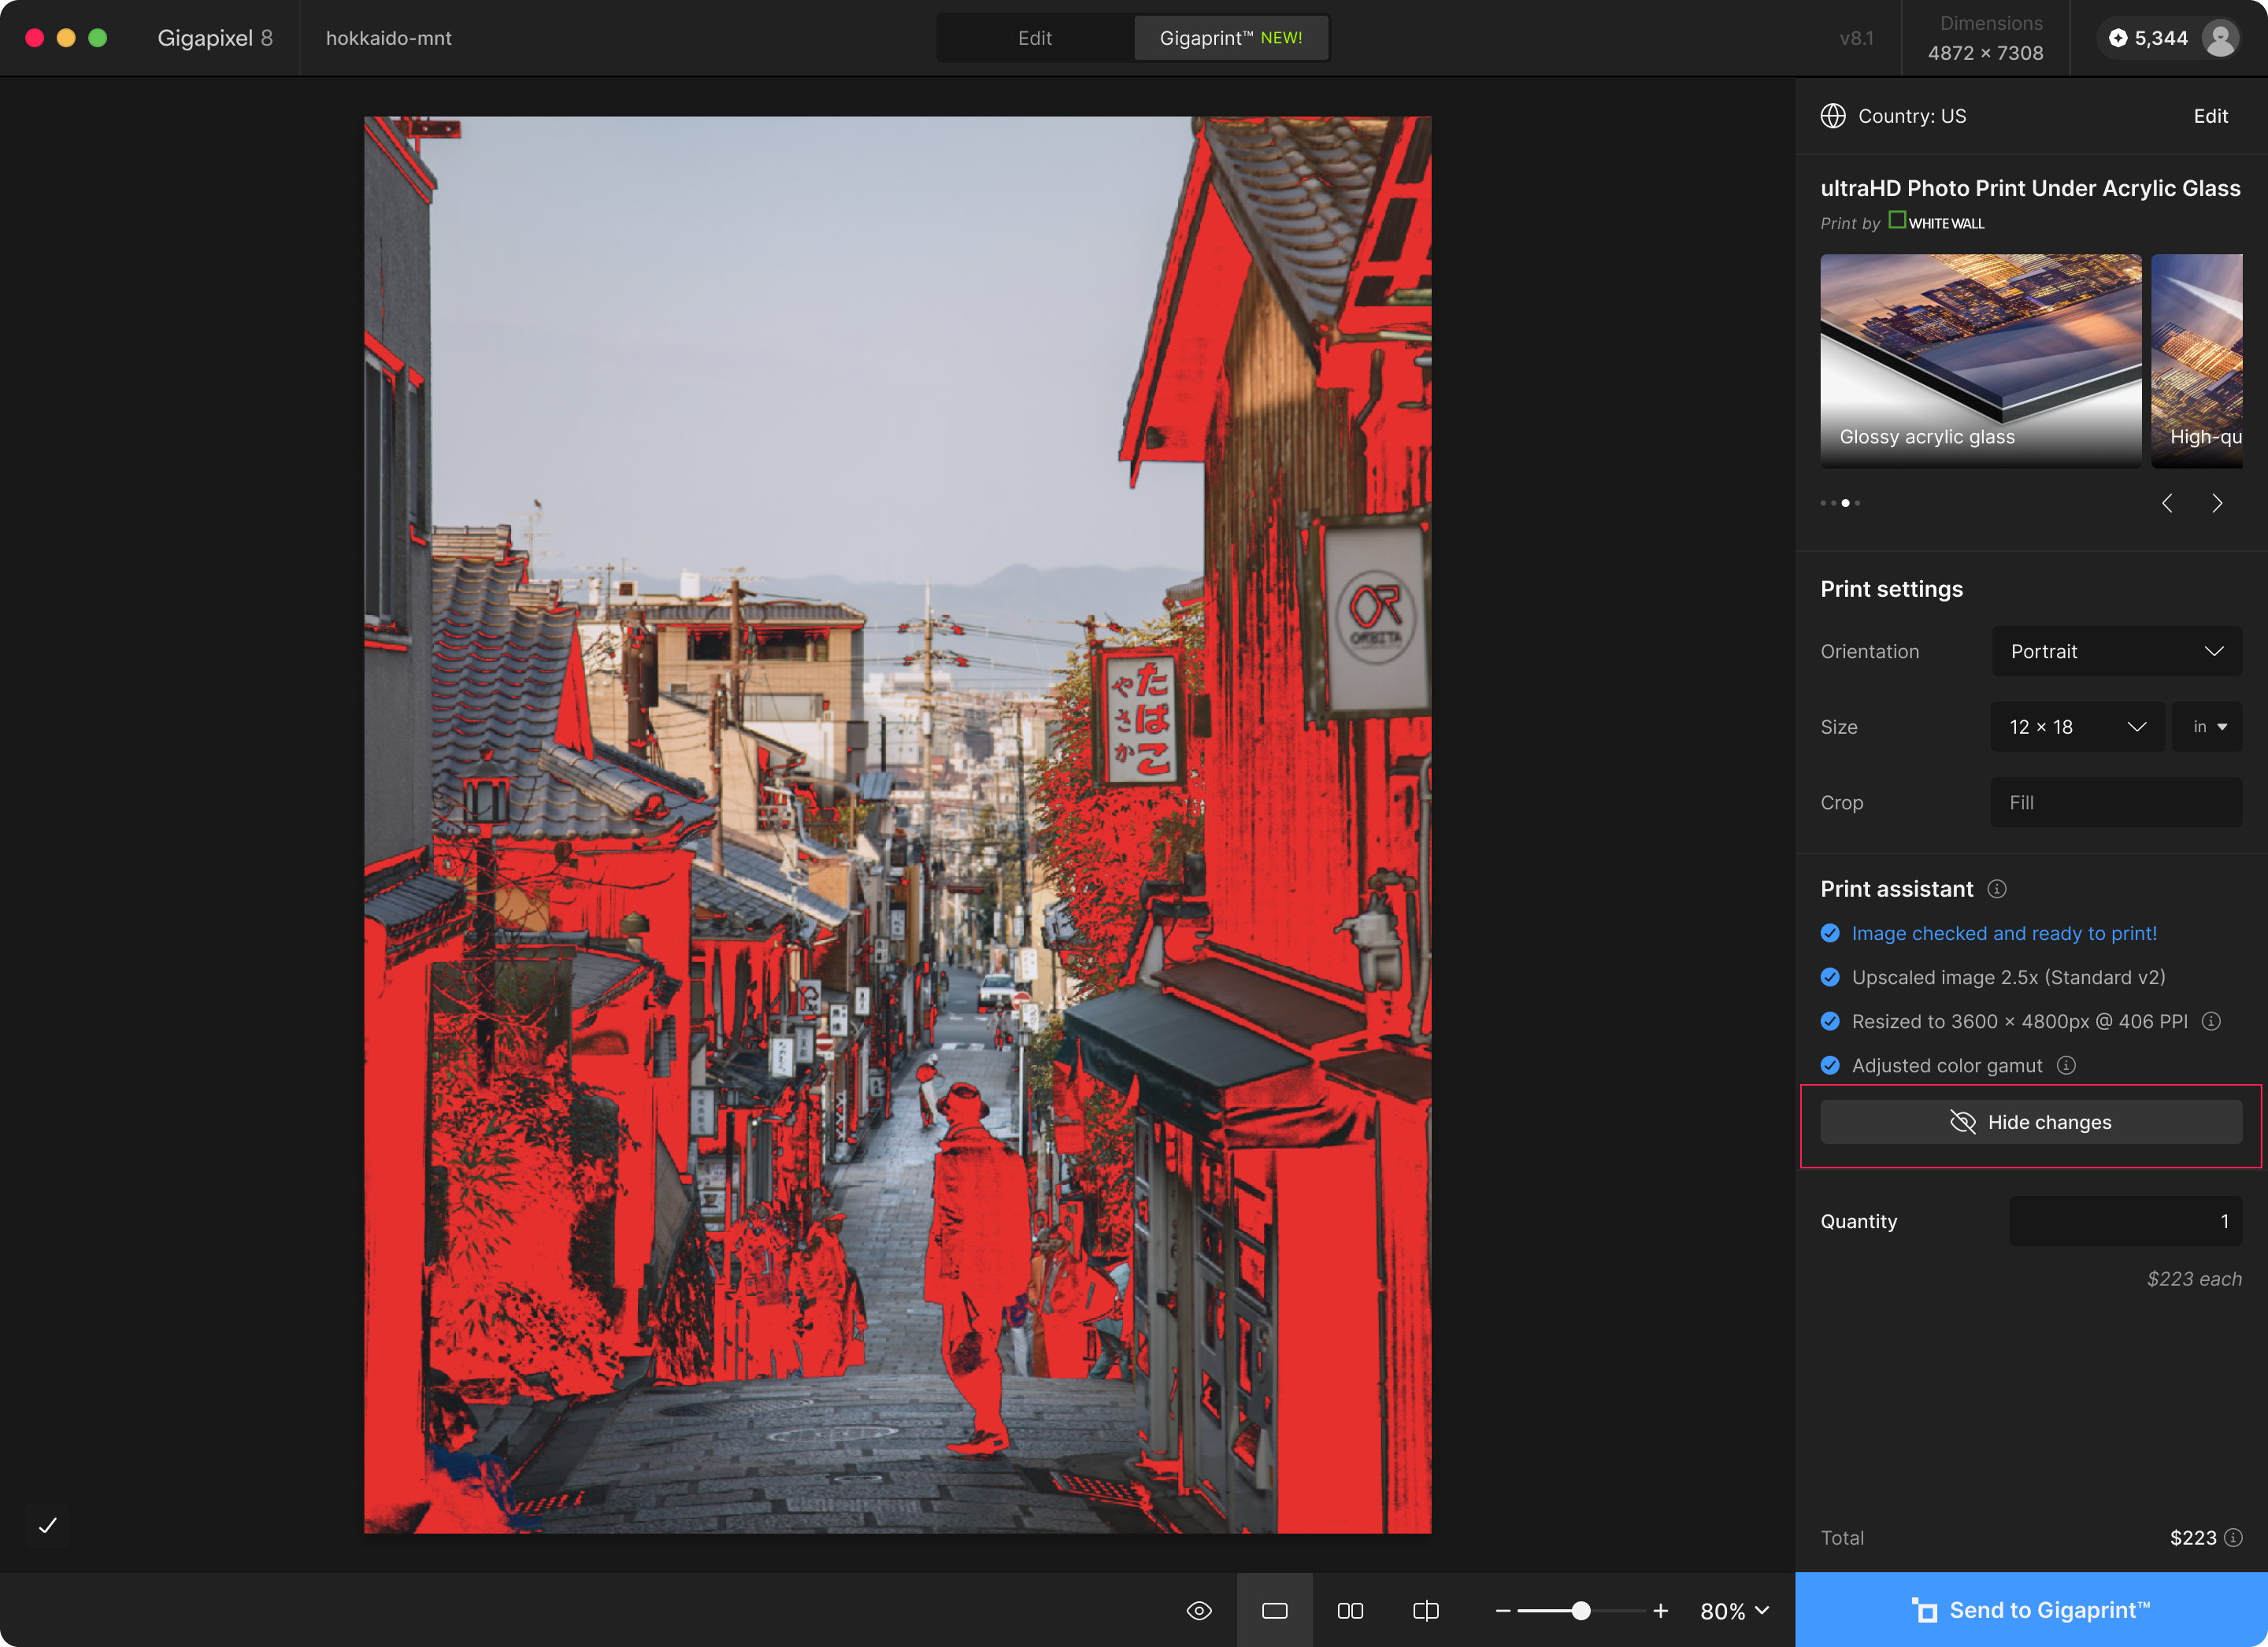Show next product image with right chevron
This screenshot has height=1647, width=2268.
(x=2217, y=503)
